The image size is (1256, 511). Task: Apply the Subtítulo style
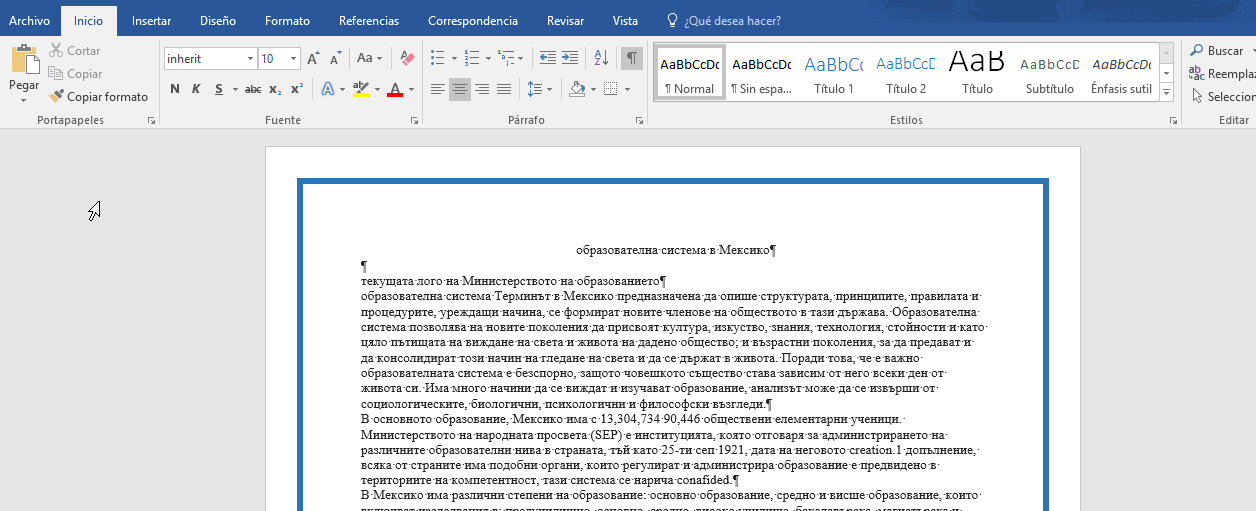pyautogui.click(x=1050, y=72)
